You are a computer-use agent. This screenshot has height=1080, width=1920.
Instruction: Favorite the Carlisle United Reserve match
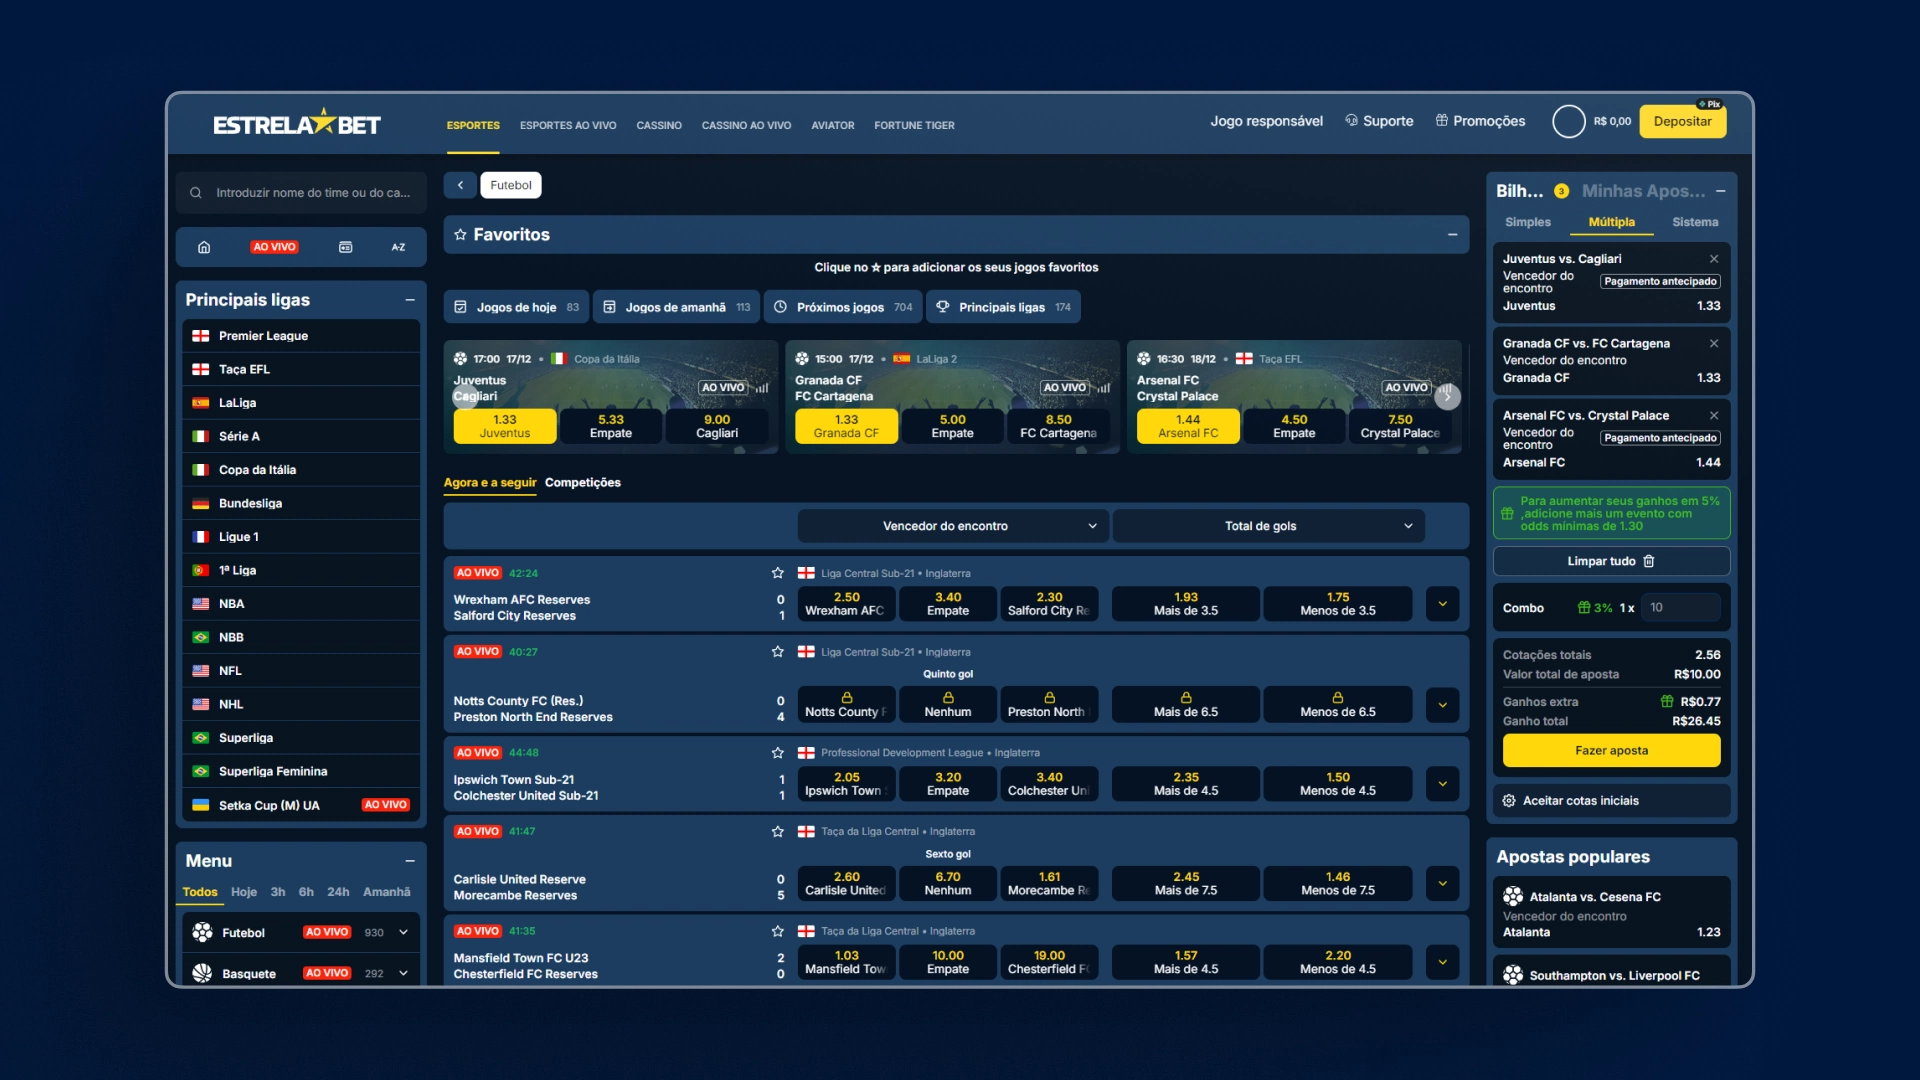tap(777, 831)
